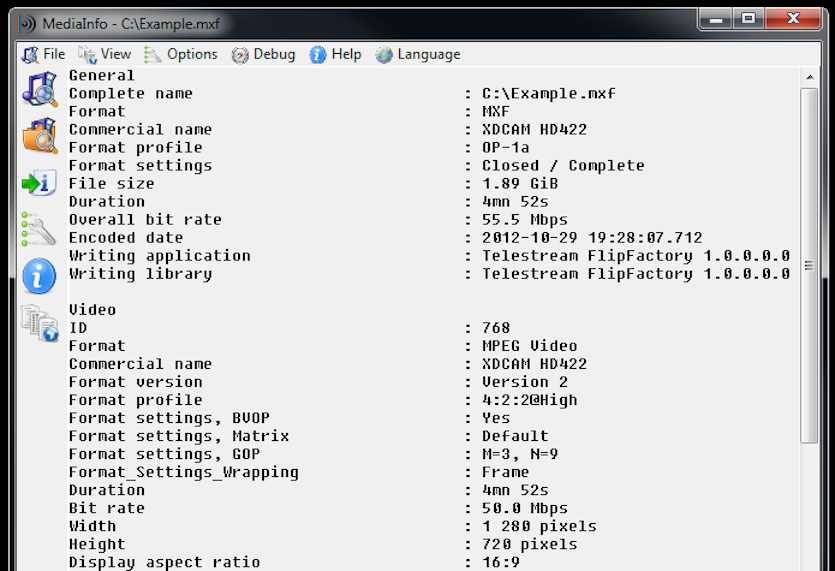Click the open folder sidebar icon
Screen dimensions: 835x571
tap(40, 136)
